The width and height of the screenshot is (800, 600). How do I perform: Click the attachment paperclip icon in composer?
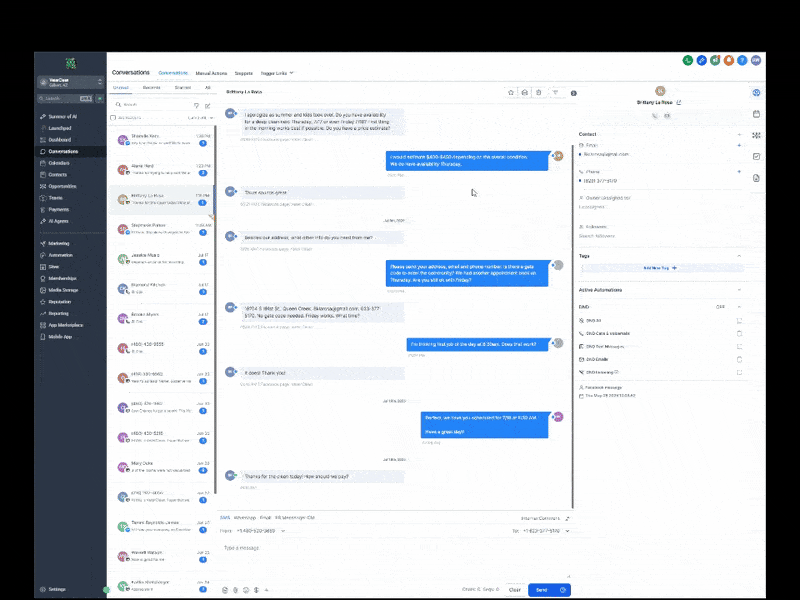click(235, 590)
